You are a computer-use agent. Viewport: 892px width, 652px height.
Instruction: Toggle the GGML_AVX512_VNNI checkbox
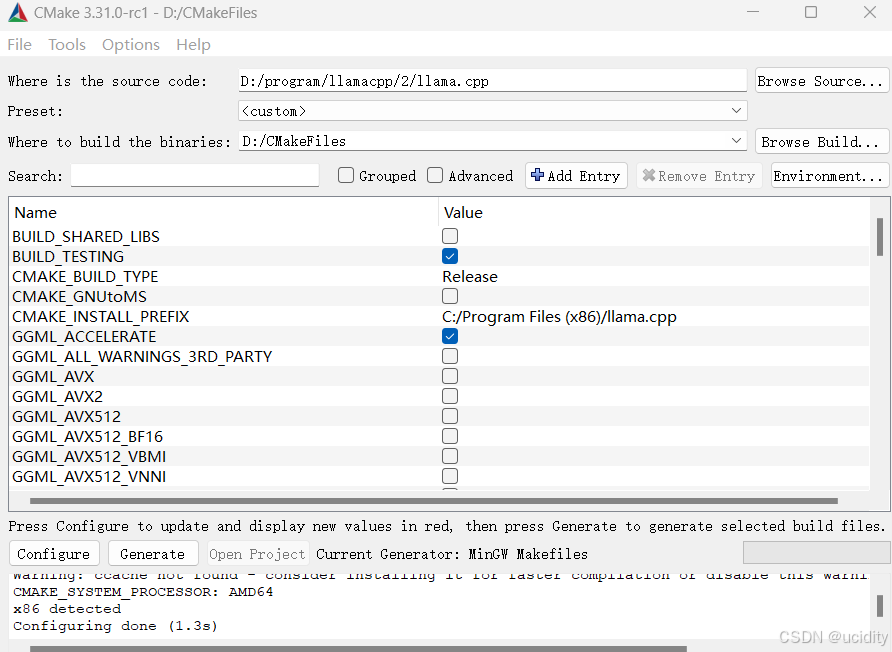pos(450,476)
